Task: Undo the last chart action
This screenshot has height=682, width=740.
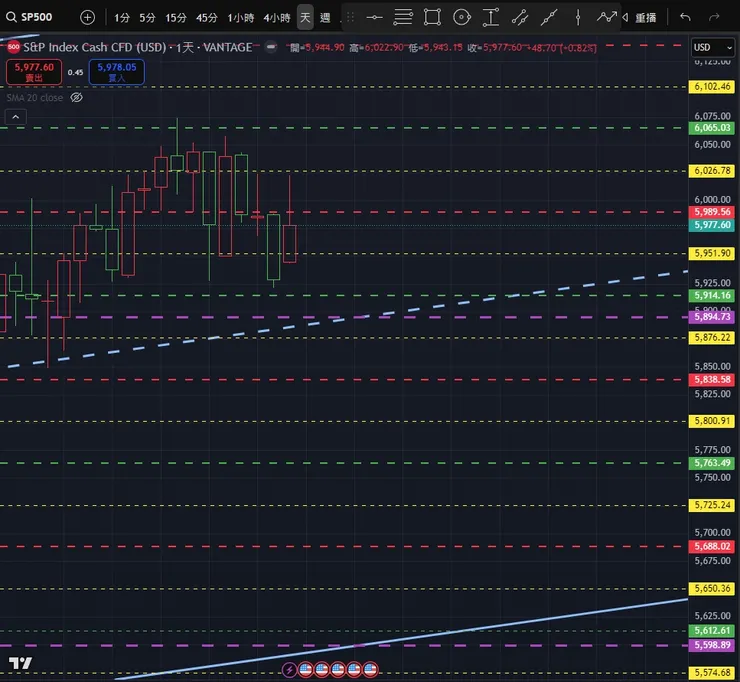Action: [685, 17]
